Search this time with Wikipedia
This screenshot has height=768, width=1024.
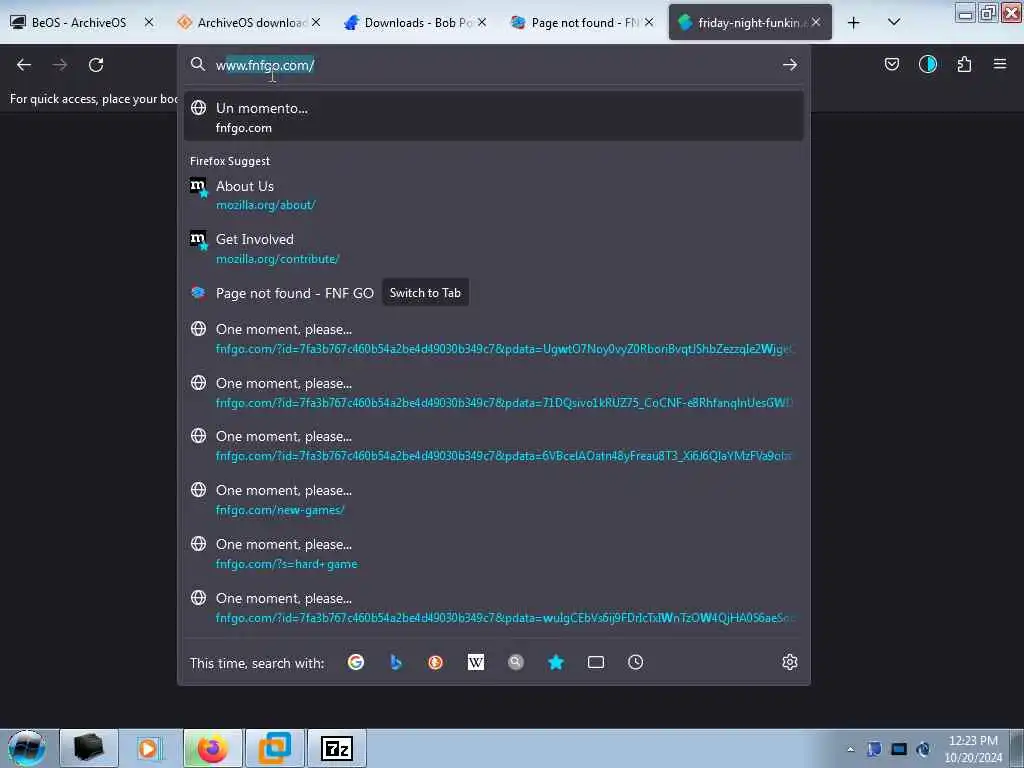476,662
